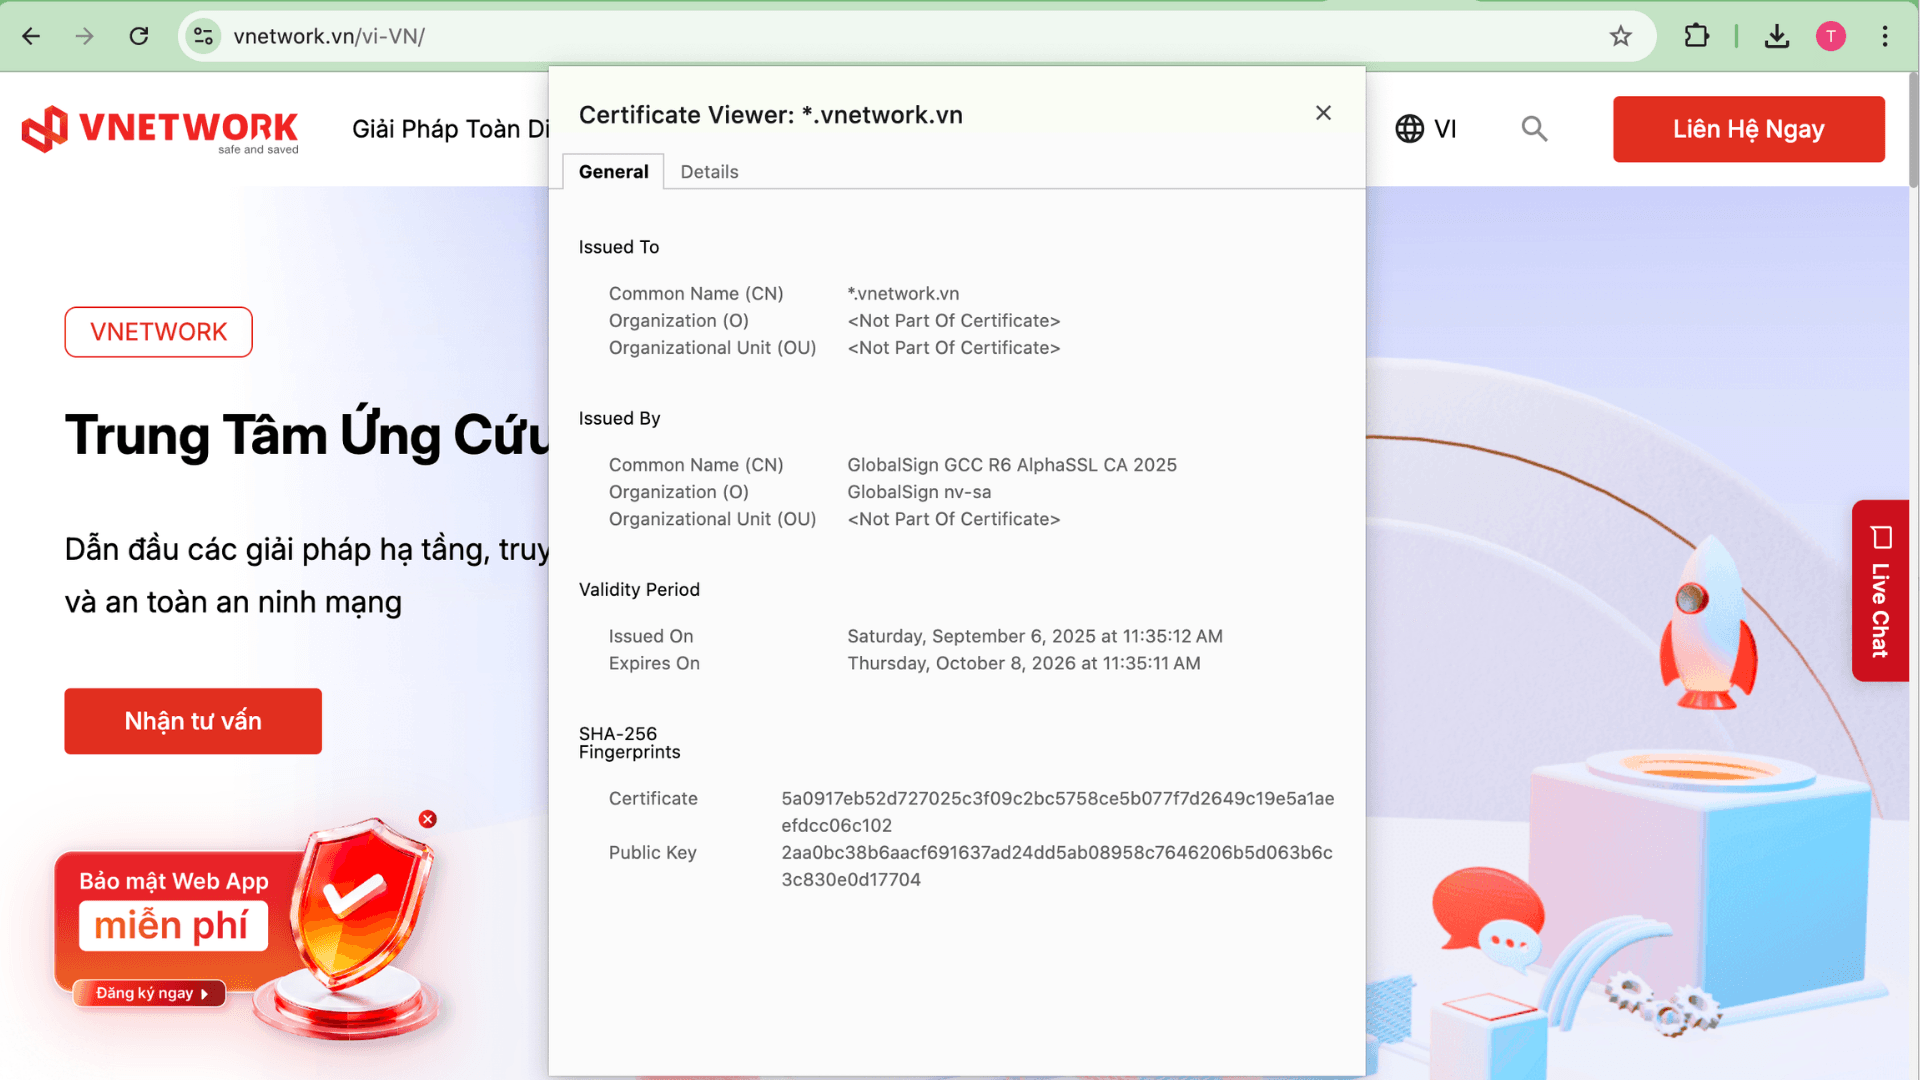The image size is (1920, 1080).
Task: Select the *.vnetwork.vn common name value
Action: (903, 294)
